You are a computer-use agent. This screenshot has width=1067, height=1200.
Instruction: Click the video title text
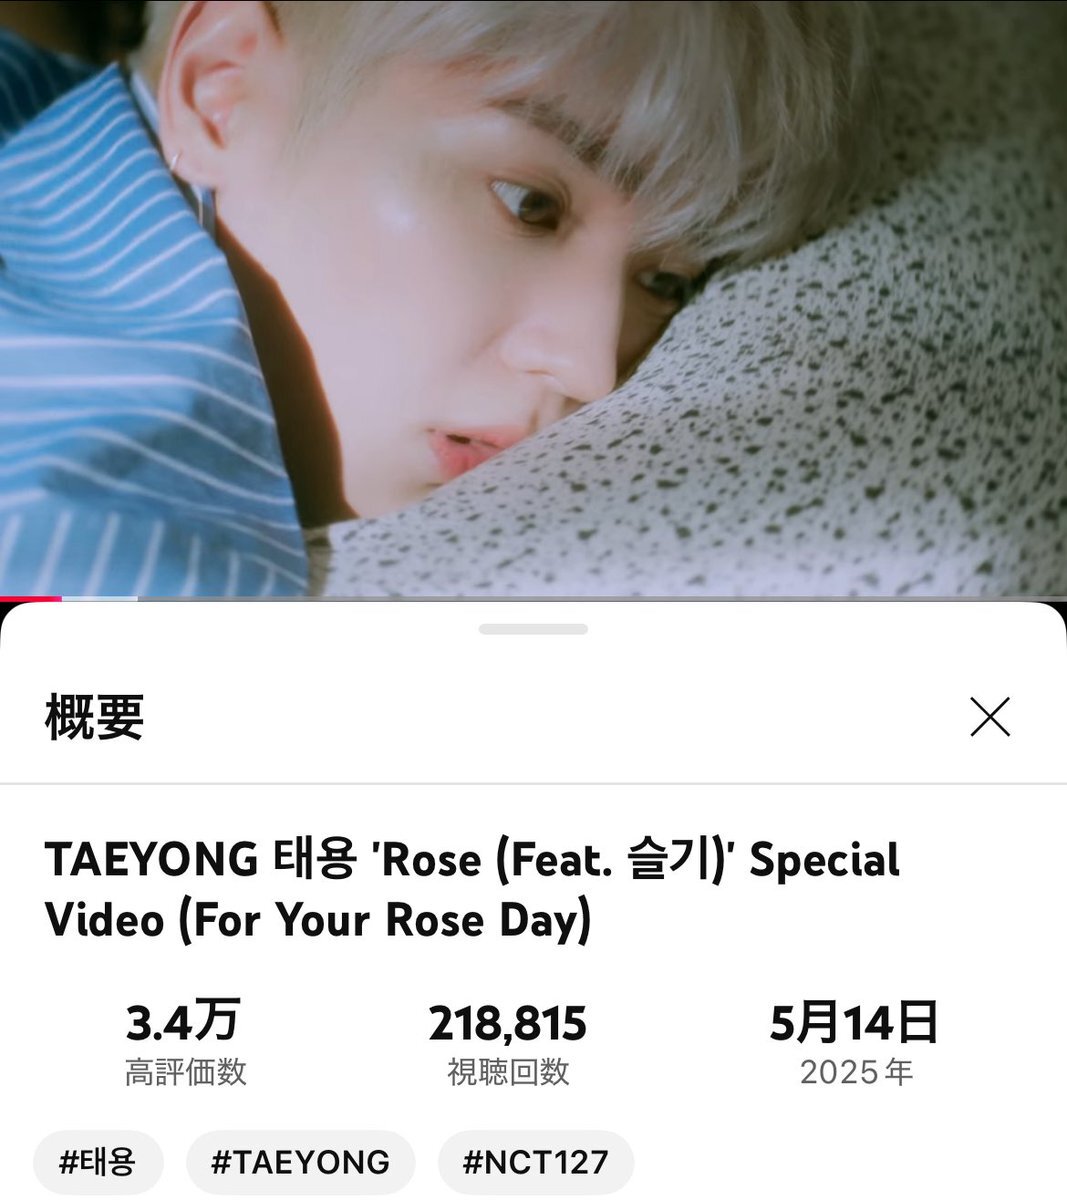click(x=472, y=890)
